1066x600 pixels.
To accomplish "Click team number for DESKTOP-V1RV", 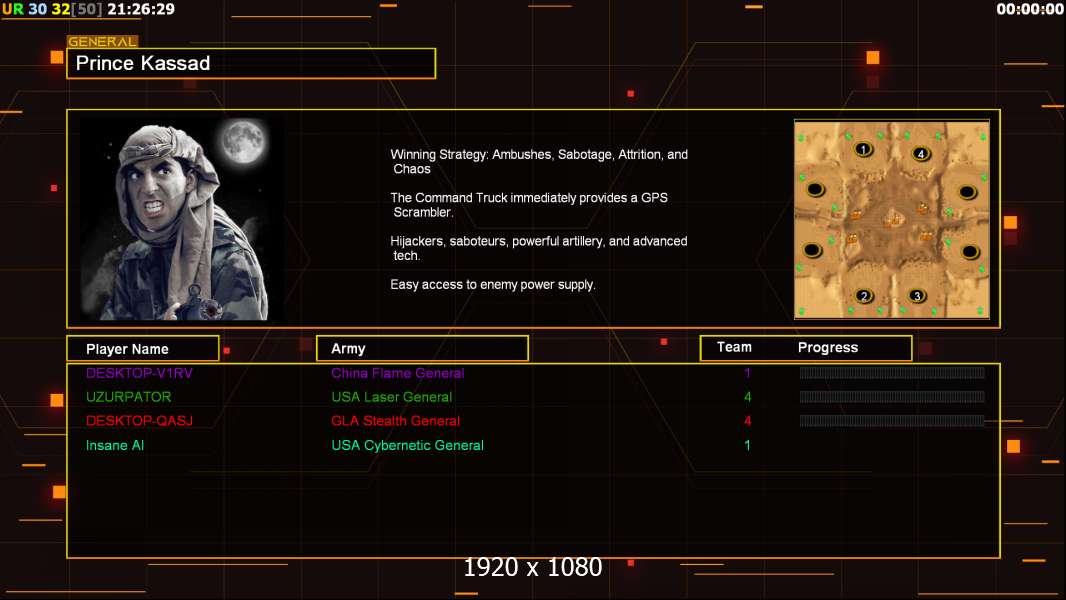I will click(x=747, y=373).
